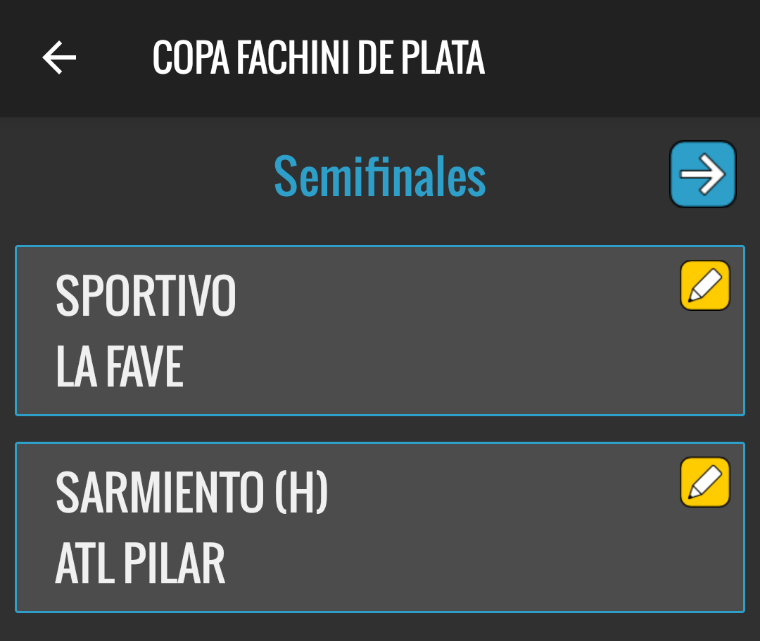Click the (H) marker beside Sarmiento
The height and width of the screenshot is (641, 760).
pyautogui.click(x=301, y=493)
